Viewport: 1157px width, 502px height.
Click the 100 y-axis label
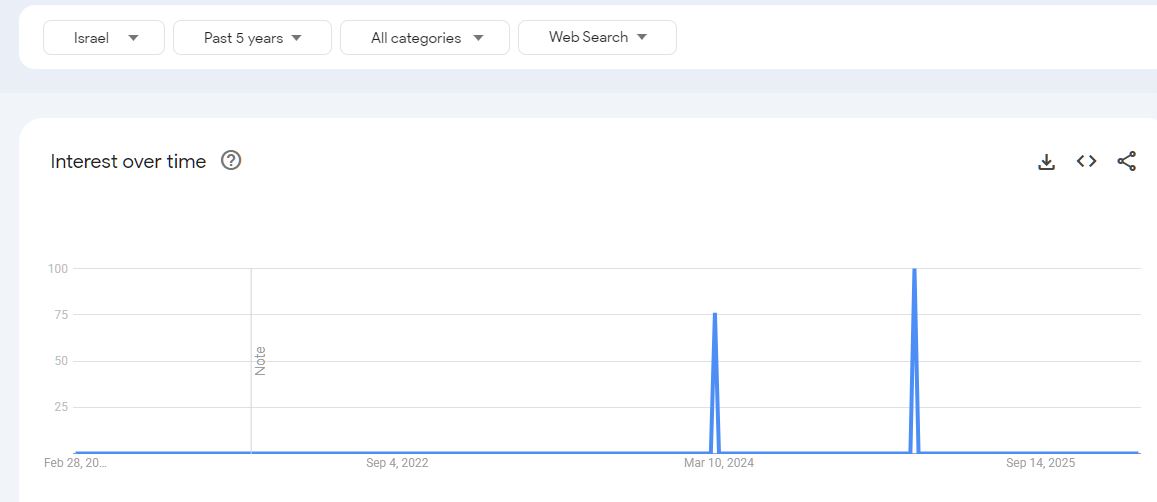(x=58, y=269)
